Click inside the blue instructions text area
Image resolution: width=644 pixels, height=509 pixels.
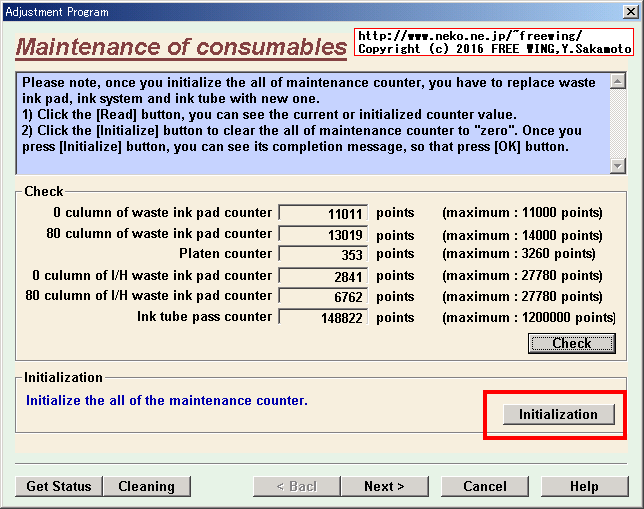(x=310, y=123)
